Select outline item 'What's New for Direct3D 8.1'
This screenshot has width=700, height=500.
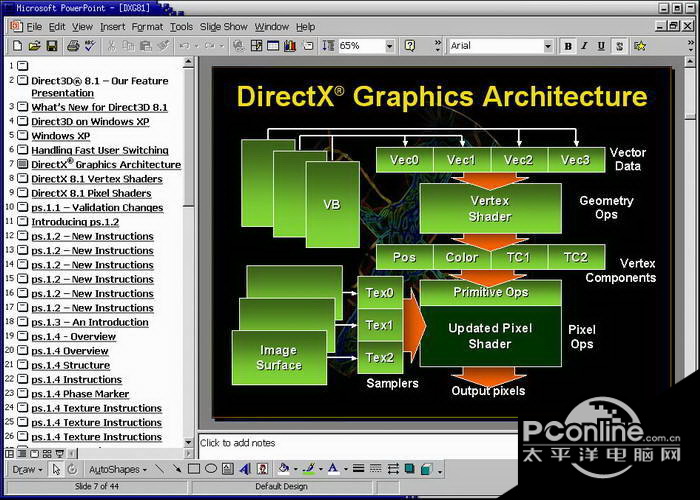click(x=99, y=107)
